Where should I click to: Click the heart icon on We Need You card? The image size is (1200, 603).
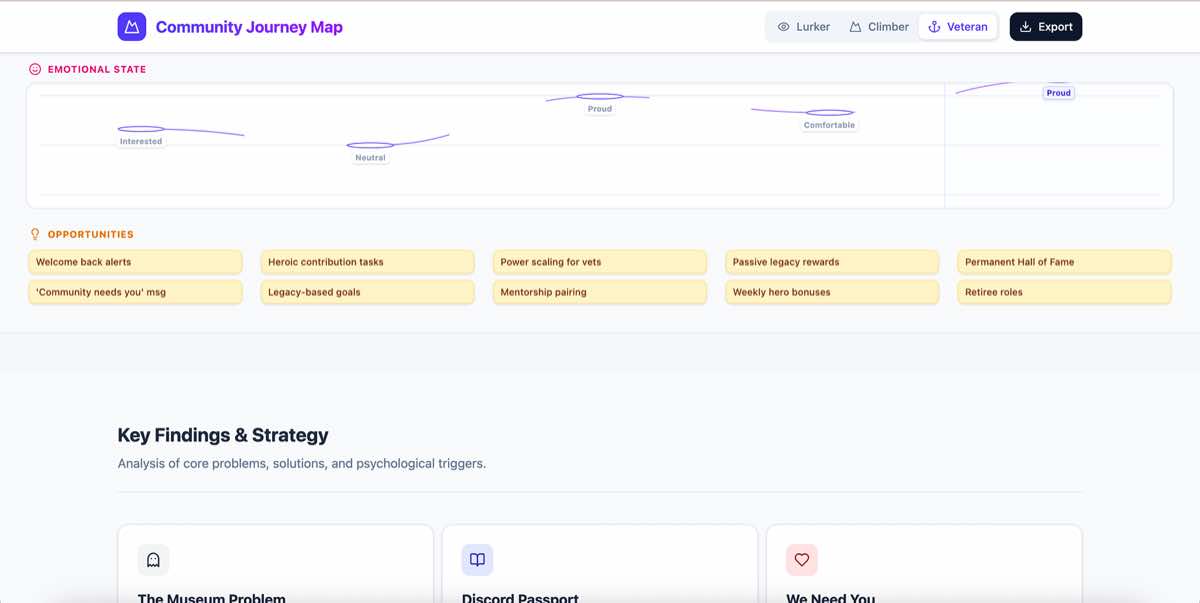click(x=801, y=560)
